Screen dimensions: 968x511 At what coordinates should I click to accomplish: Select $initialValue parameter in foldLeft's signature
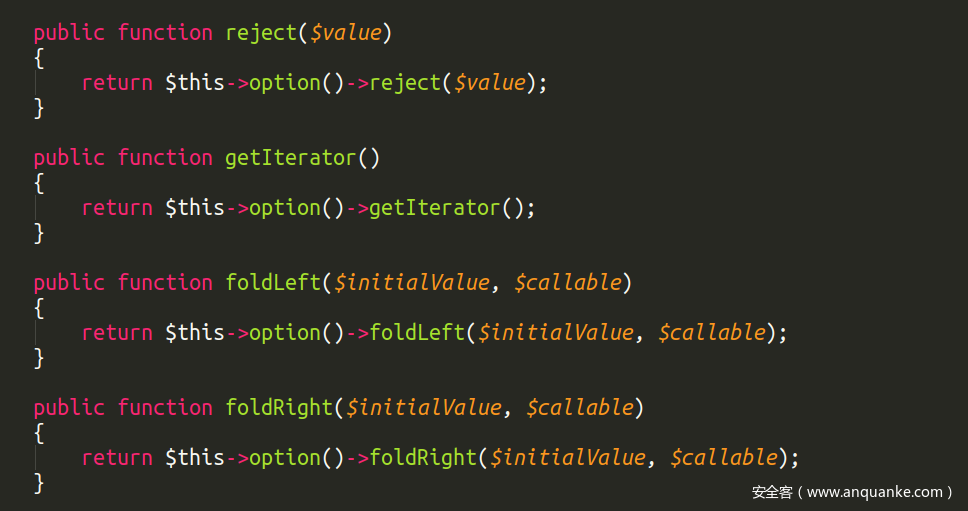pyautogui.click(x=411, y=283)
